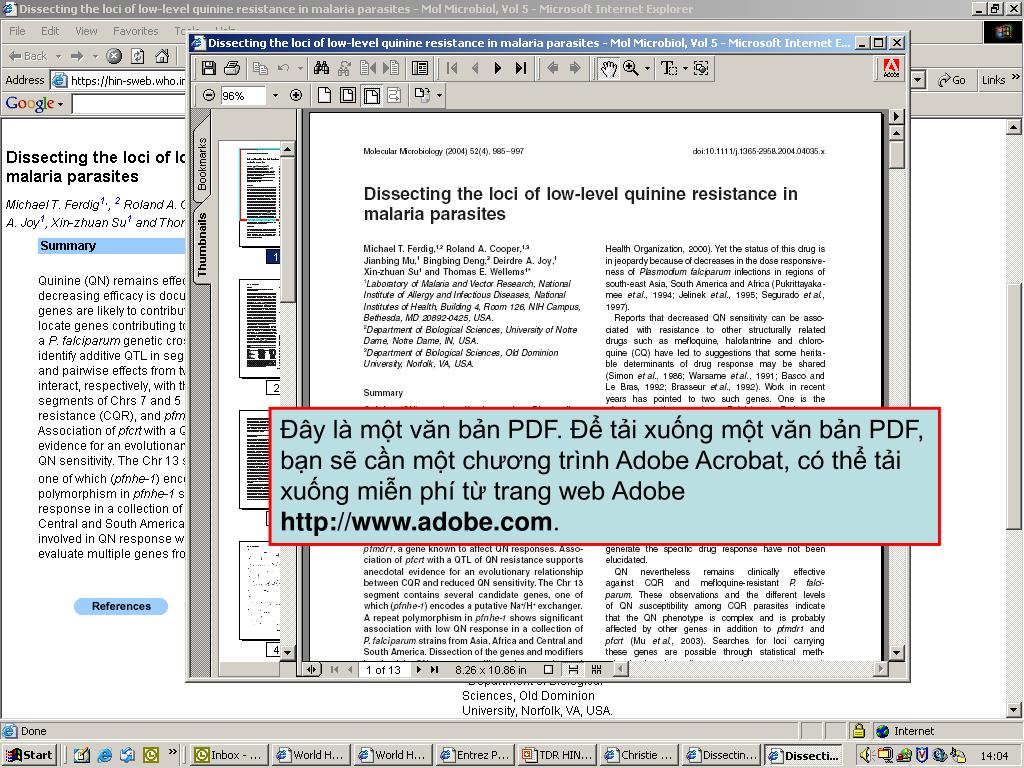Click the PDF horizontal scrollbar track
Screen dimensions: 1024x768
coord(751,669)
